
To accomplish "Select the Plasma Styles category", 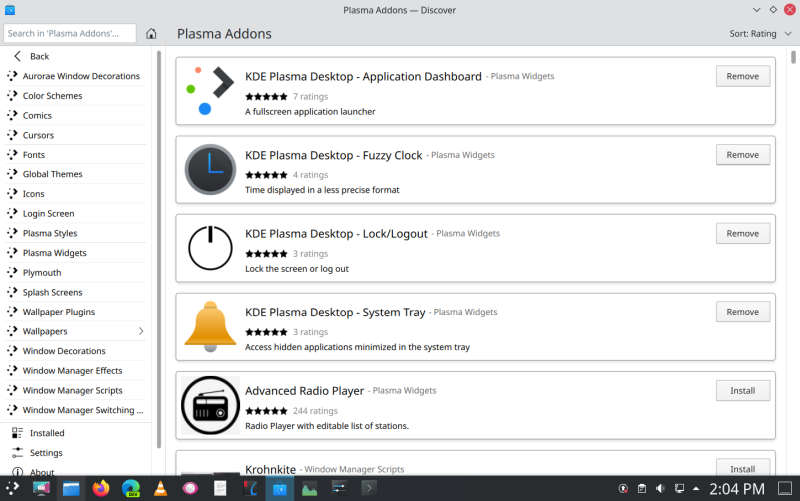I will pyautogui.click(x=76, y=233).
